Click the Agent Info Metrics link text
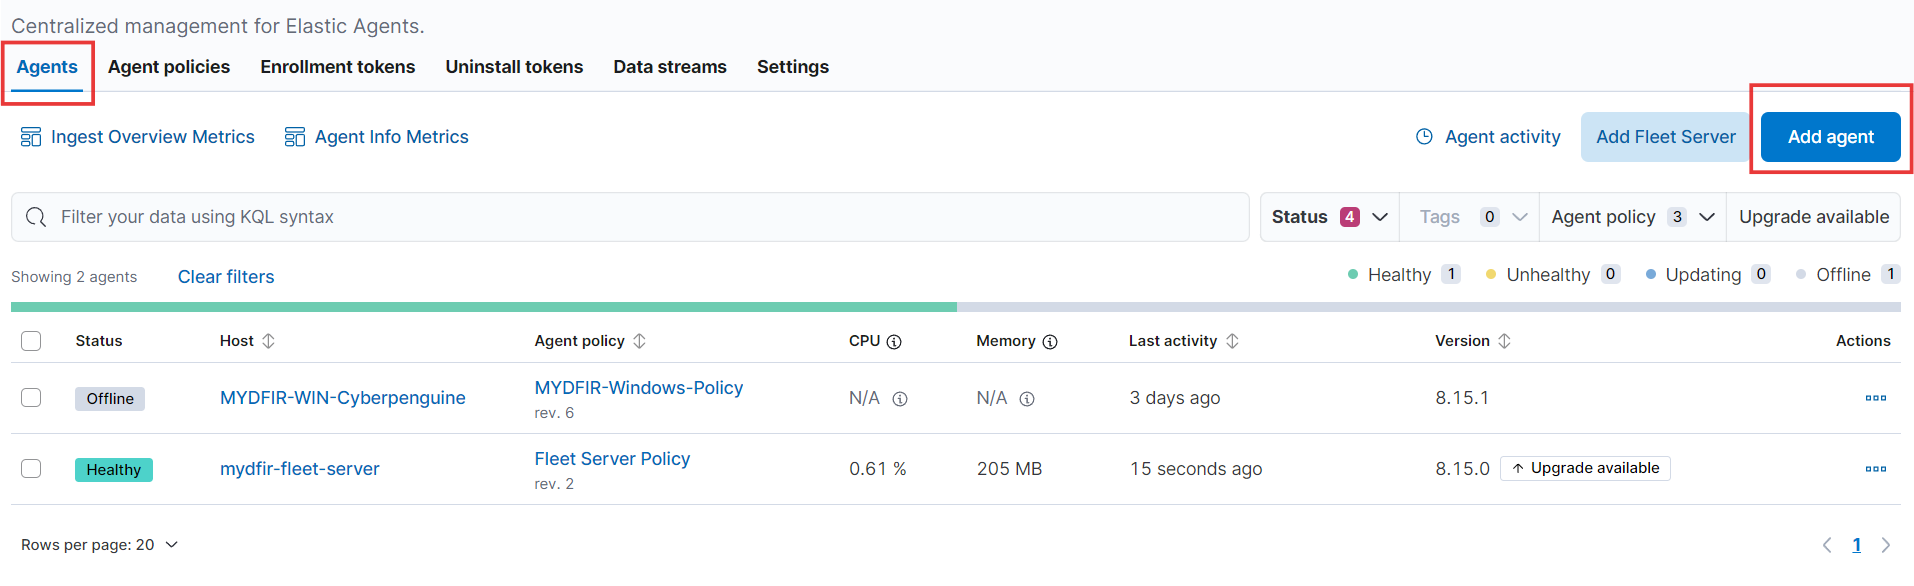Screen dimensions: 1914x586 392,137
